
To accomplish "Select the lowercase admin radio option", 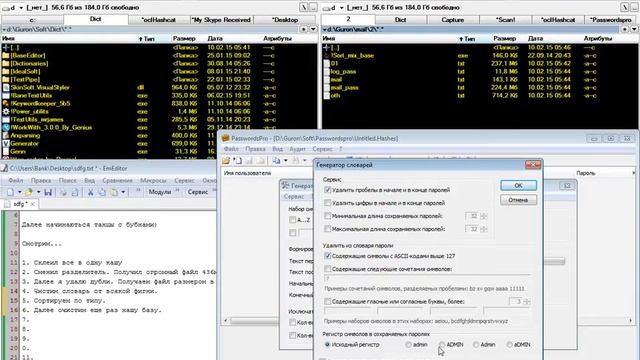I will (408, 344).
